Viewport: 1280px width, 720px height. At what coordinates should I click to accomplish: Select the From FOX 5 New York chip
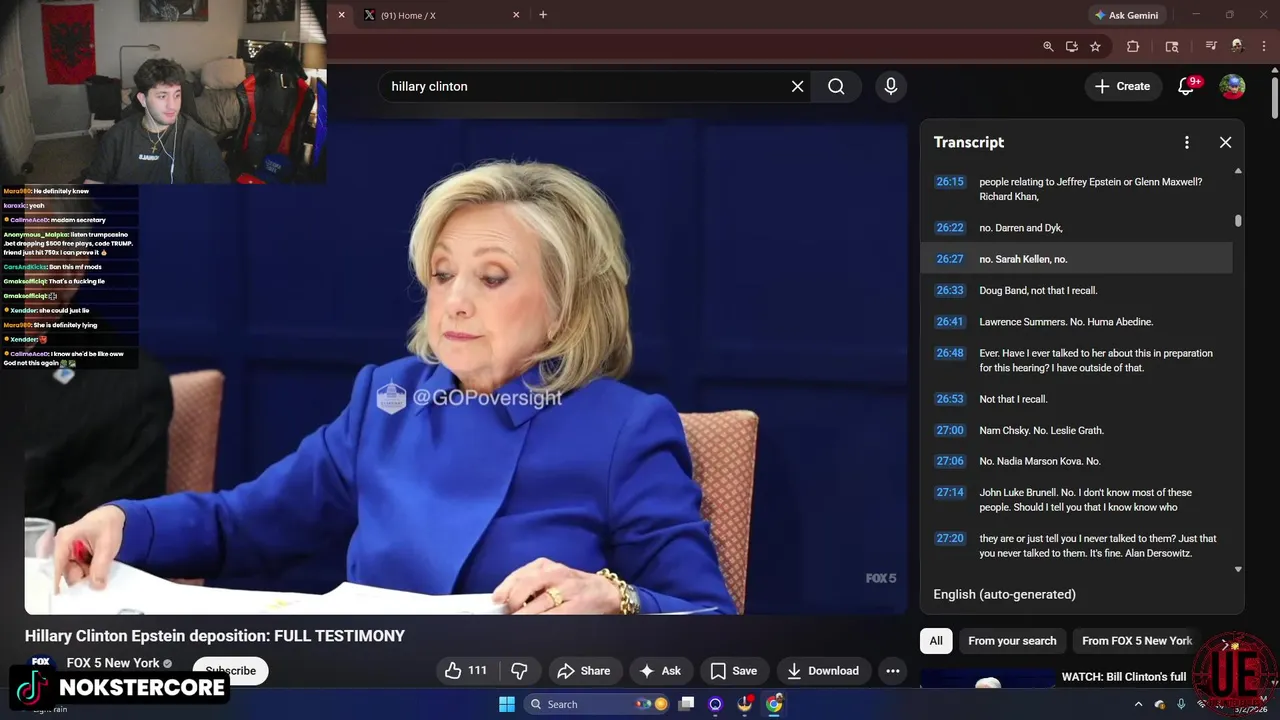pyautogui.click(x=1137, y=641)
